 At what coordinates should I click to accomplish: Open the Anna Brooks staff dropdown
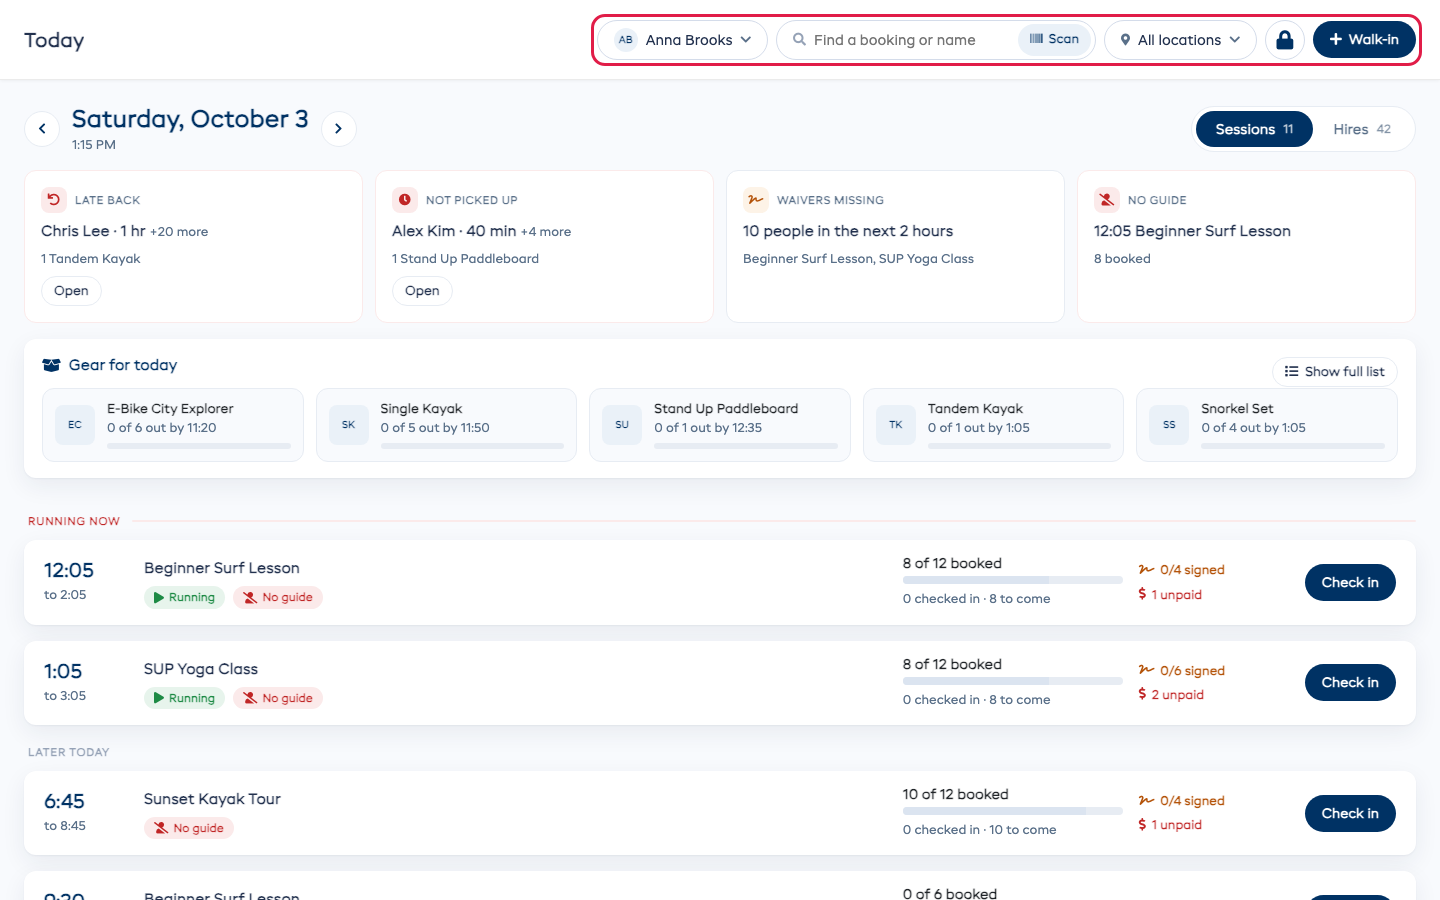click(x=683, y=40)
